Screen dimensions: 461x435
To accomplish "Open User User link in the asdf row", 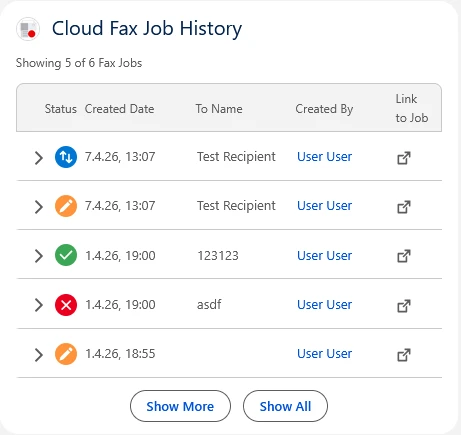I will (x=324, y=305).
